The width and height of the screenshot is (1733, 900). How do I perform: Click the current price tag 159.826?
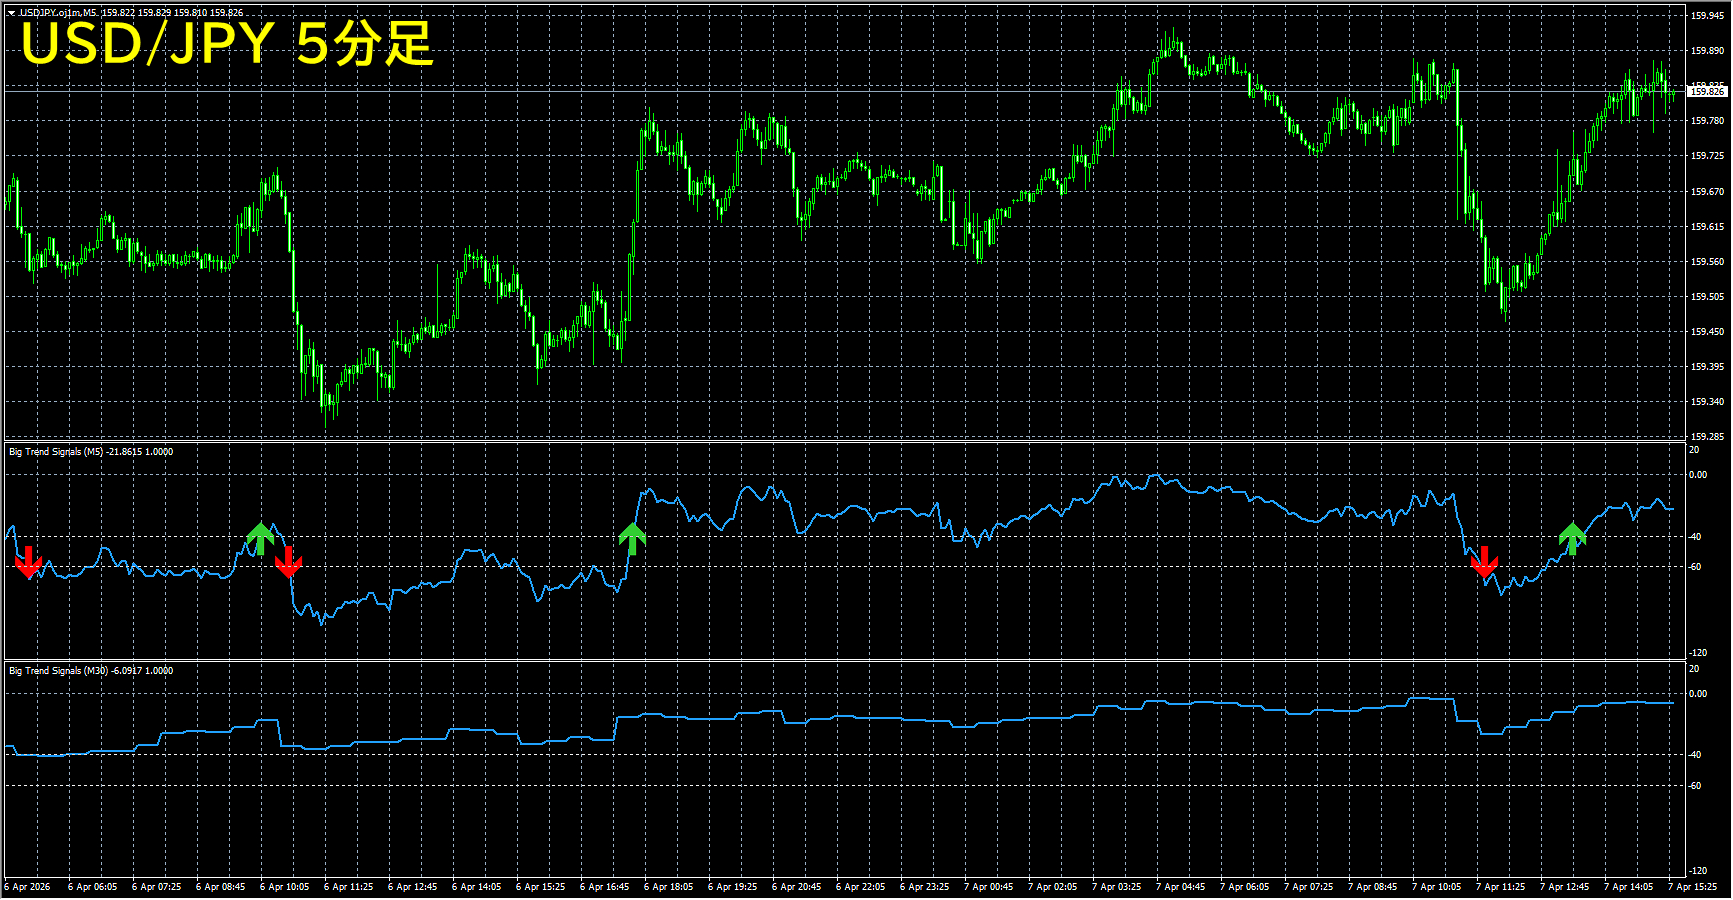[x=1707, y=91]
